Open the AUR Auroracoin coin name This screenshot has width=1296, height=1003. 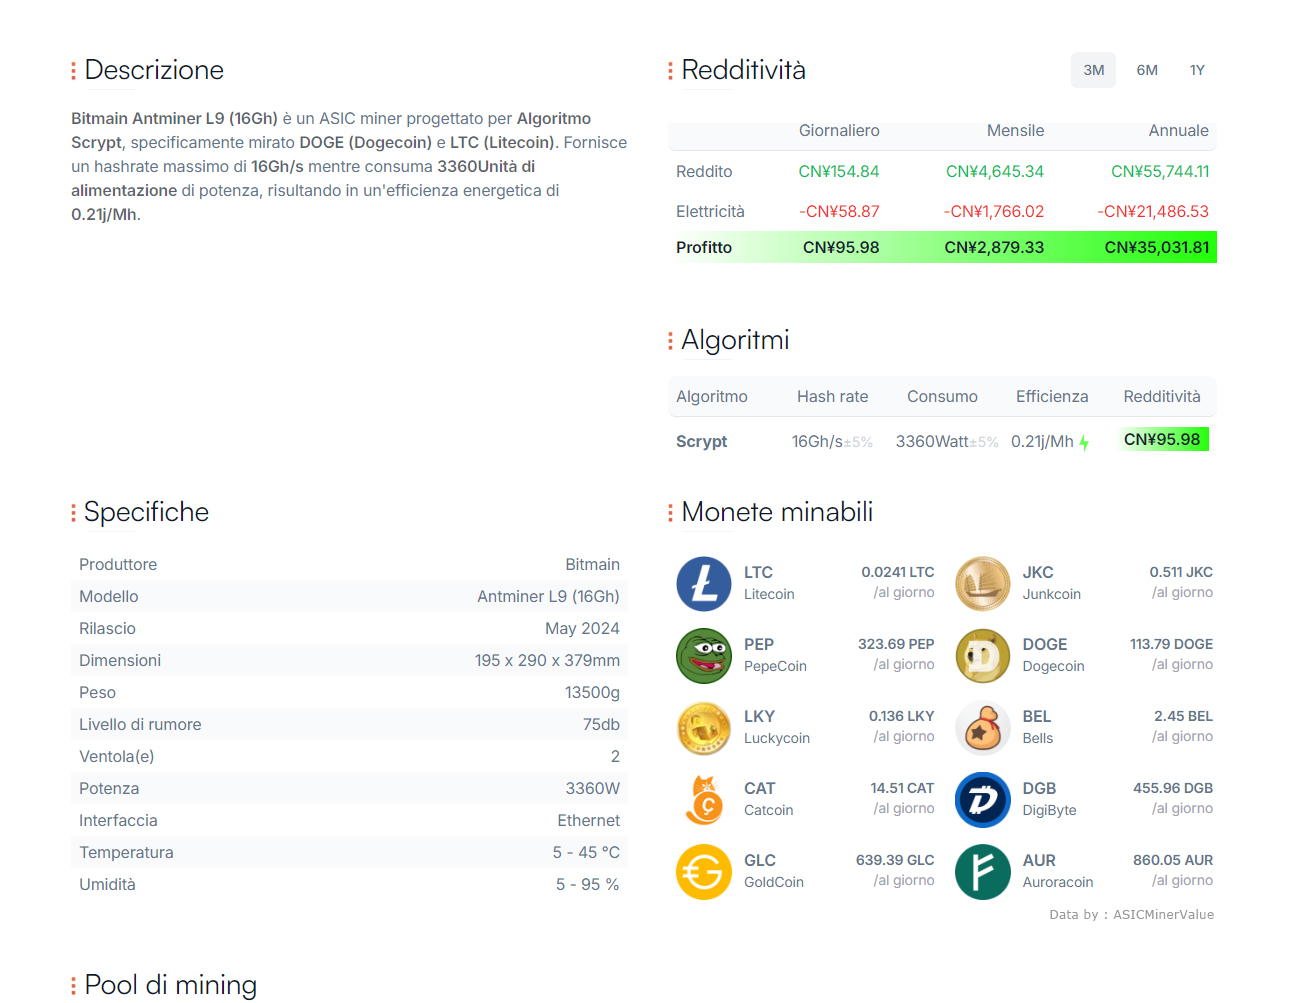coord(1057,871)
